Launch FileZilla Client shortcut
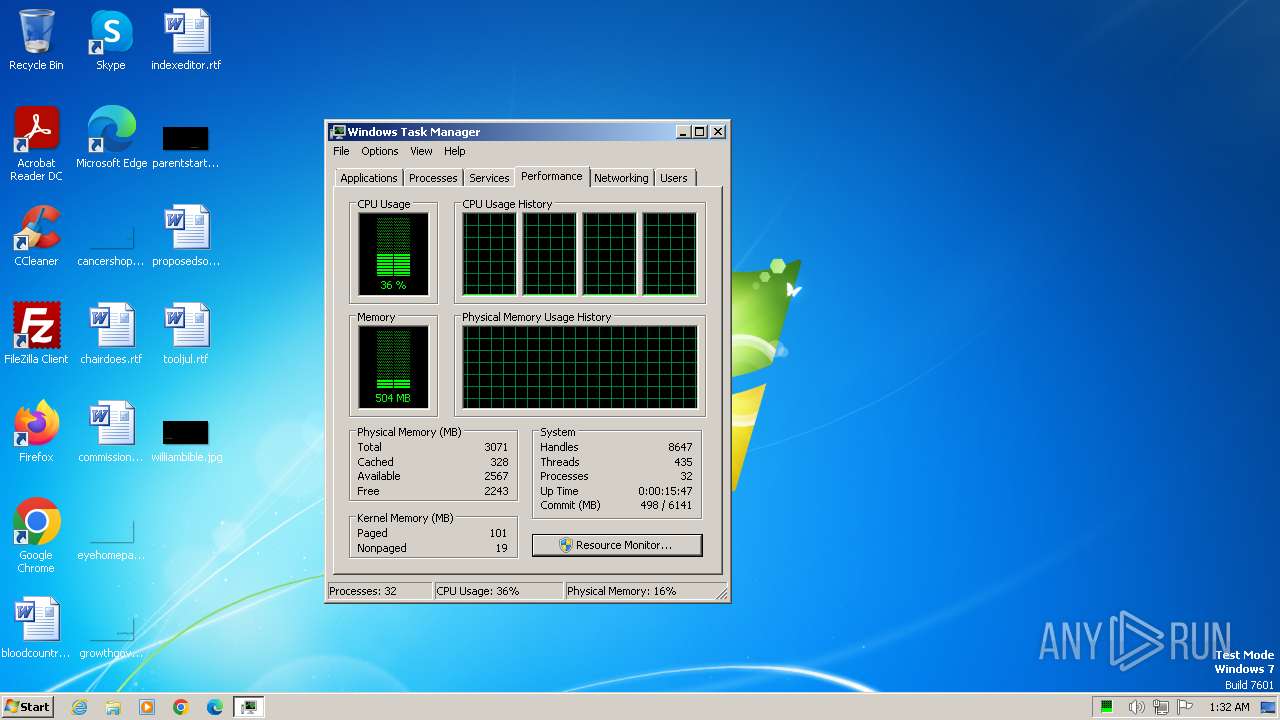Viewport: 1280px width, 720px height. point(36,333)
